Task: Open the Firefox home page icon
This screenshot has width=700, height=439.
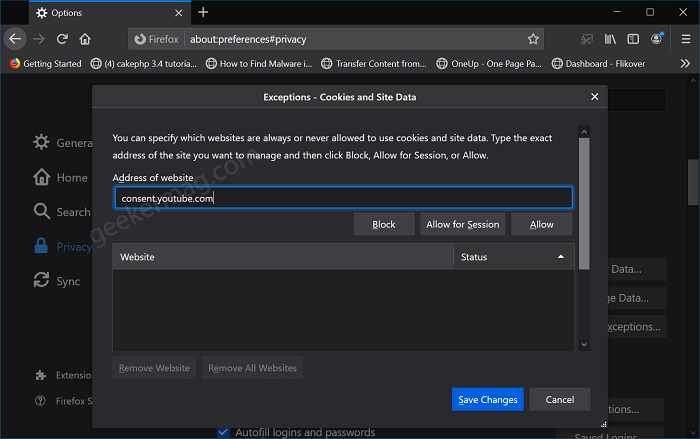Action: coord(85,39)
